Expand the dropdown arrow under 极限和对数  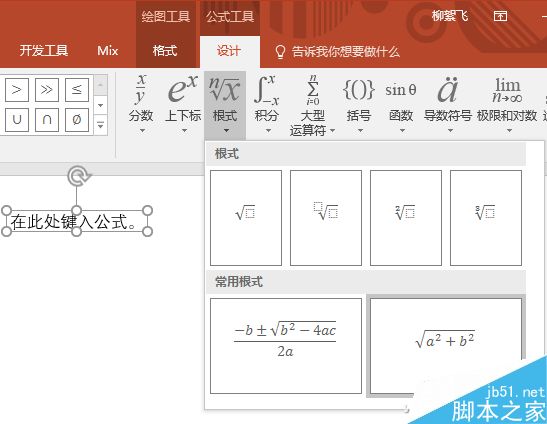click(509, 131)
